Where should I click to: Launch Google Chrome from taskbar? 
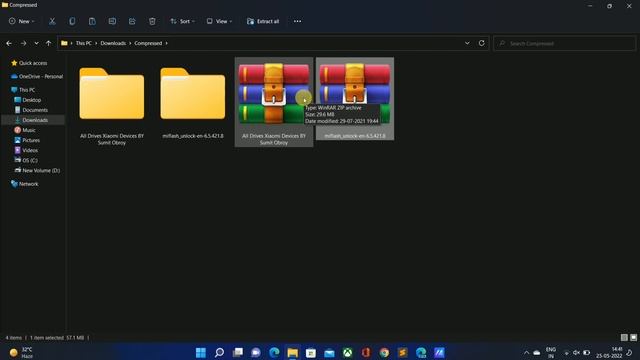pyautogui.click(x=384, y=353)
